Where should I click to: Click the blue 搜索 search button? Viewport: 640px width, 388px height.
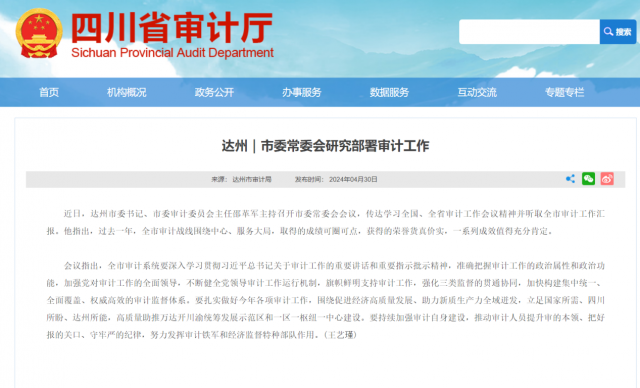click(618, 31)
